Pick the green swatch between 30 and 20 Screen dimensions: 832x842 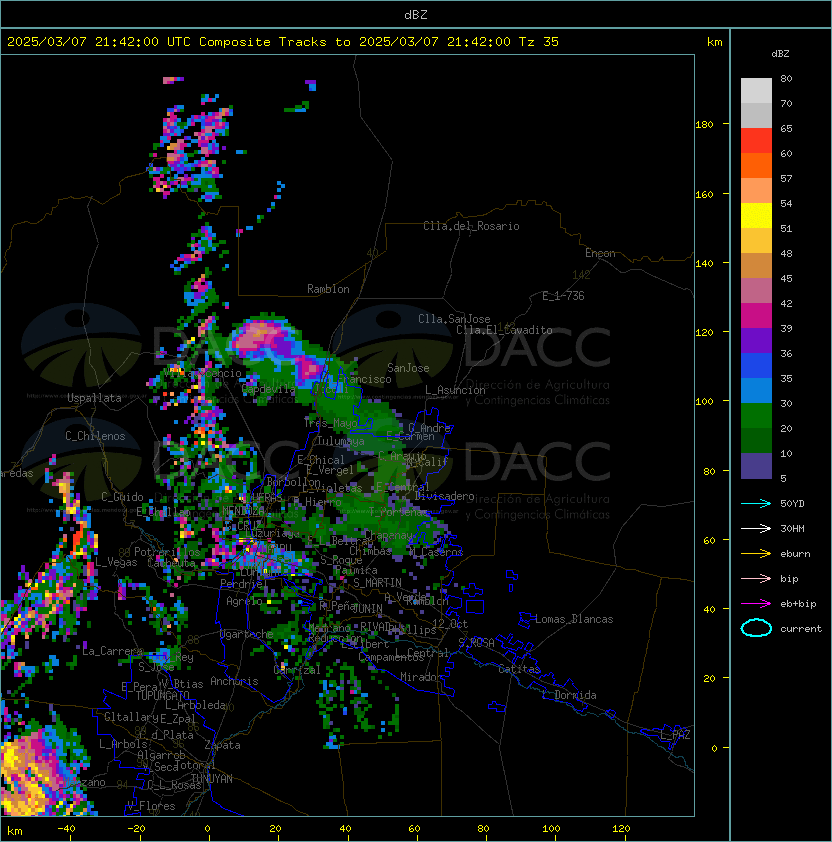tap(756, 415)
